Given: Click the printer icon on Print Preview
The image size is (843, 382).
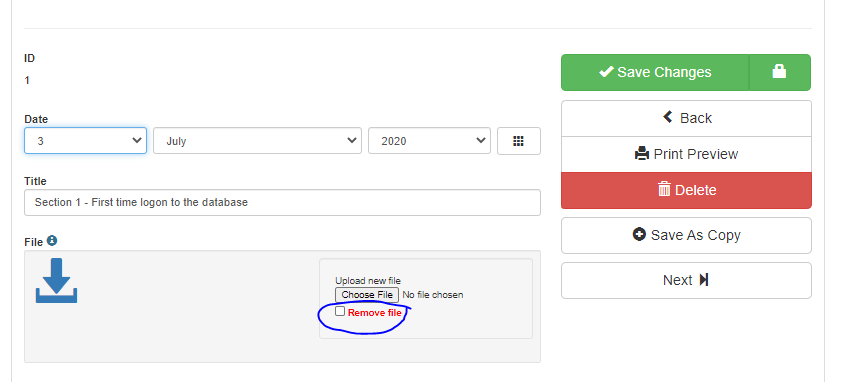Looking at the screenshot, I should tap(642, 154).
